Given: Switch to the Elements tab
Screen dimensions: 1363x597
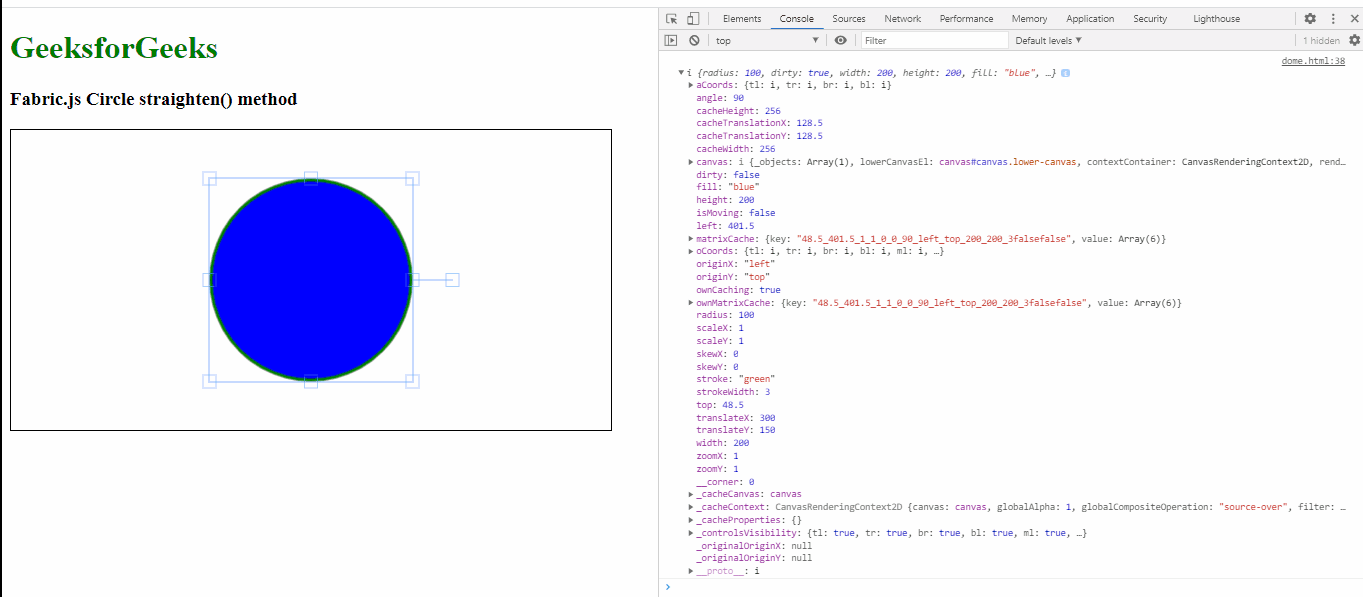Looking at the screenshot, I should click(x=742, y=18).
